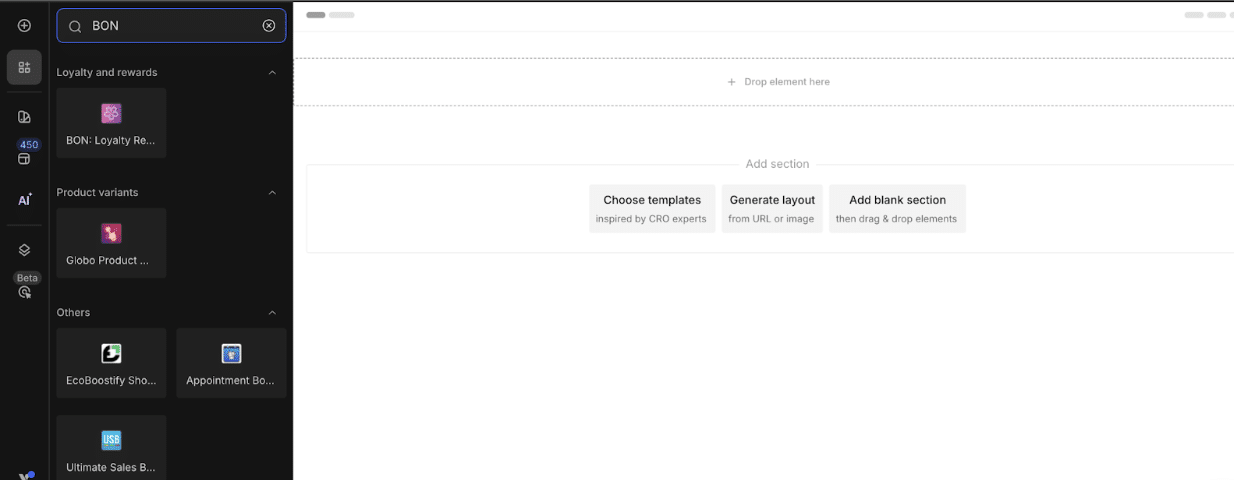Screen dimensions: 1234x480
Task: Click the Add blank section button
Action: (x=896, y=208)
